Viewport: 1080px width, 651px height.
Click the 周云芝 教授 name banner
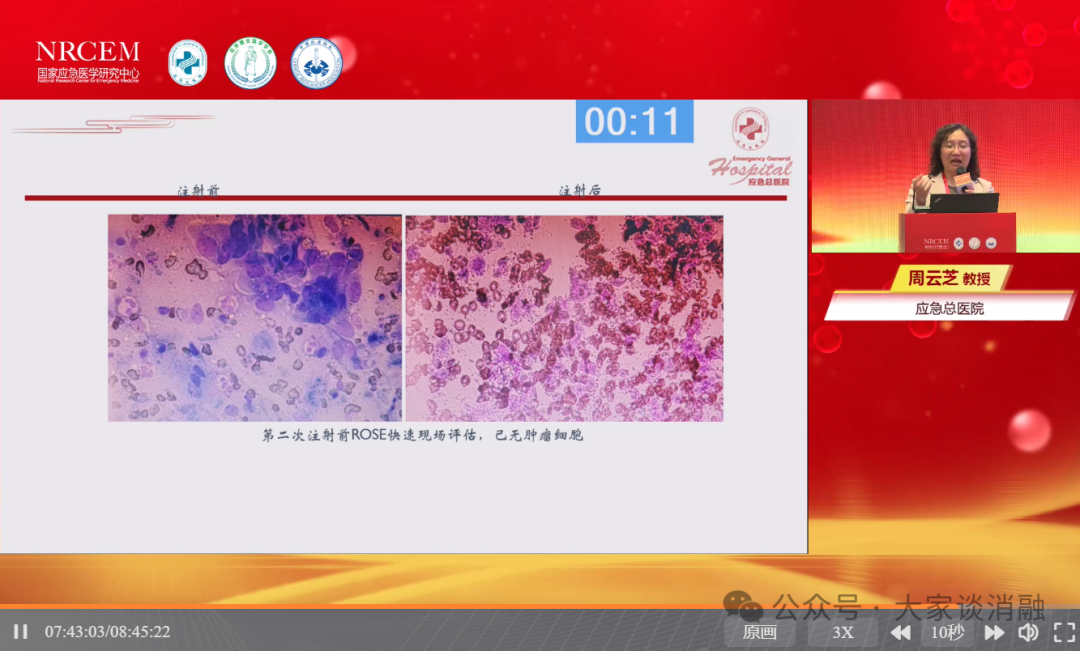click(x=949, y=278)
